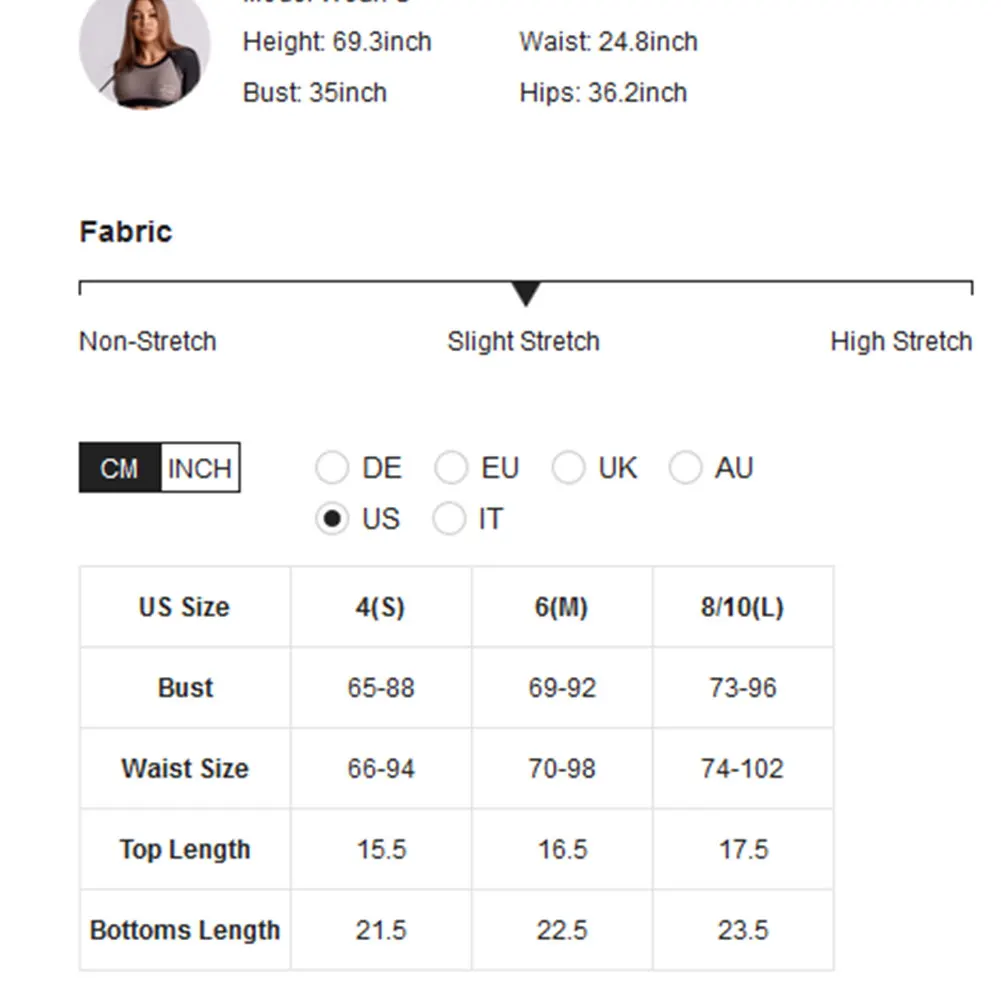The width and height of the screenshot is (1001, 1001).
Task: Click the Slight Stretch fabric label
Action: click(x=523, y=342)
